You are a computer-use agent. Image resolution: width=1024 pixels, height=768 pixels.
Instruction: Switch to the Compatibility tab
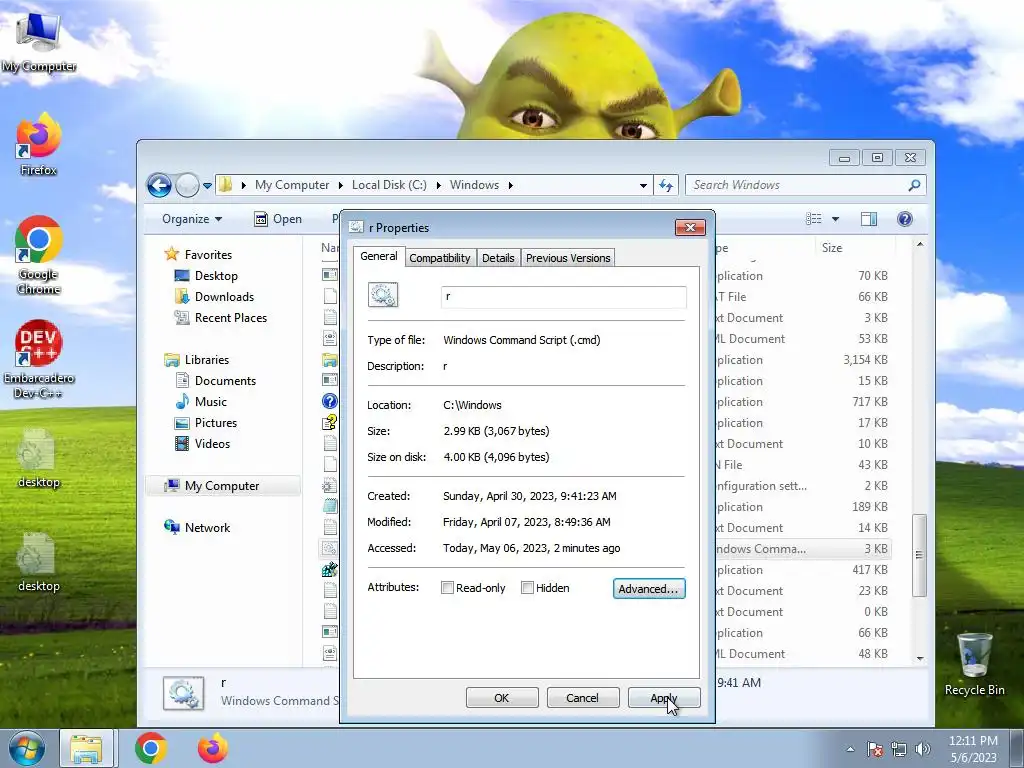(440, 258)
